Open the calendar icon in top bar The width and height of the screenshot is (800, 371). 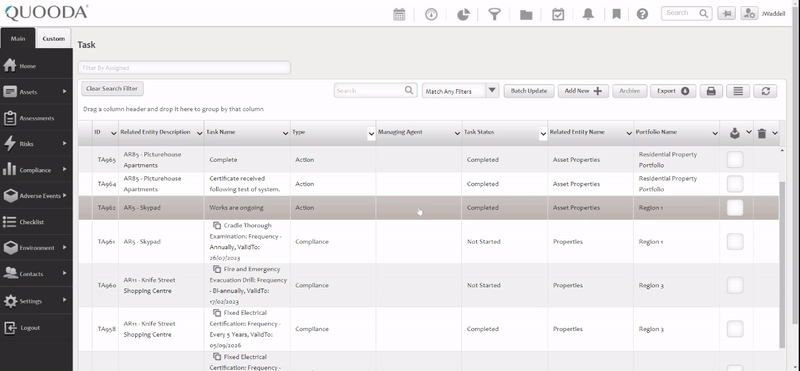399,14
